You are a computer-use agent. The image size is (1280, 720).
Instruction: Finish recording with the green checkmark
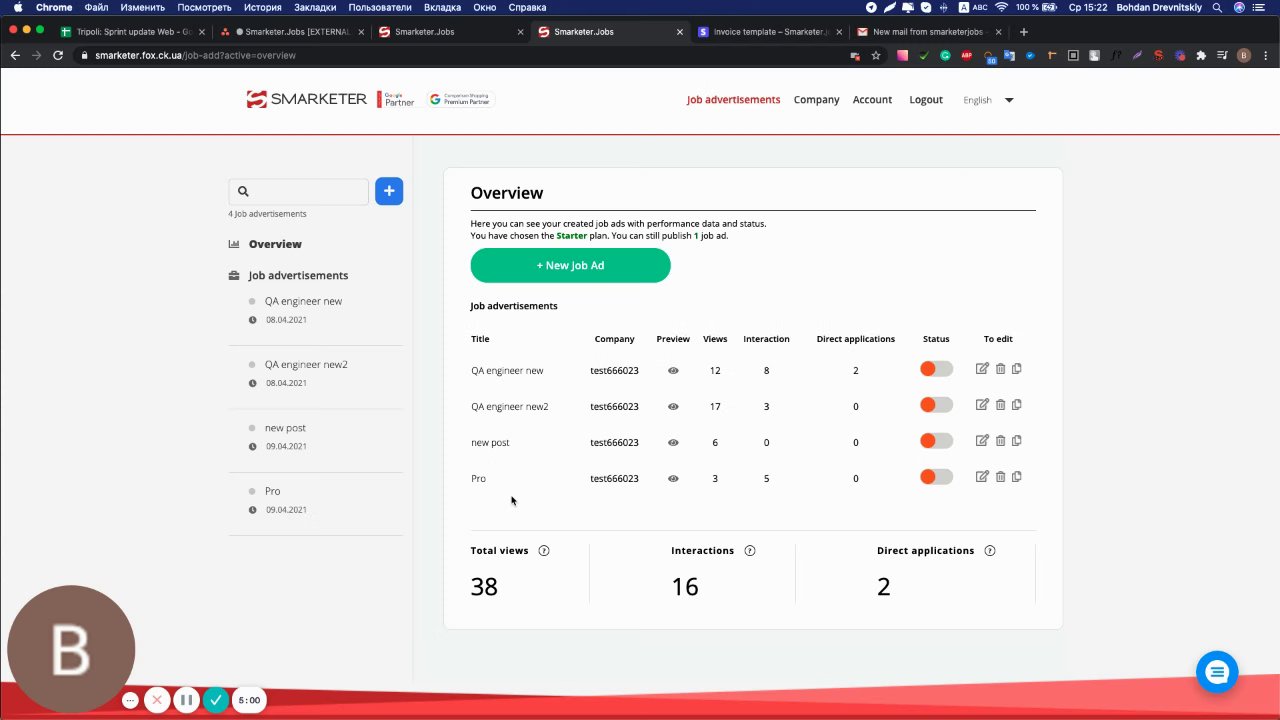[216, 700]
